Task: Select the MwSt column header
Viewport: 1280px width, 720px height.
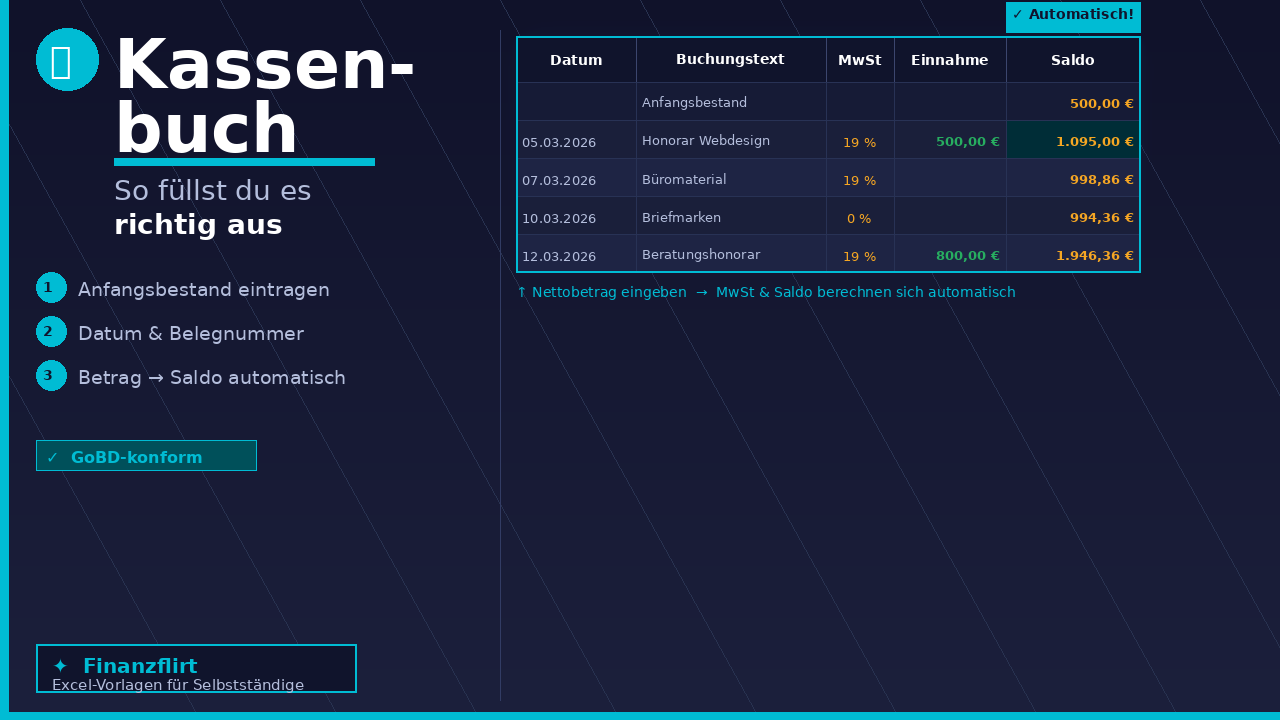Action: click(x=860, y=60)
